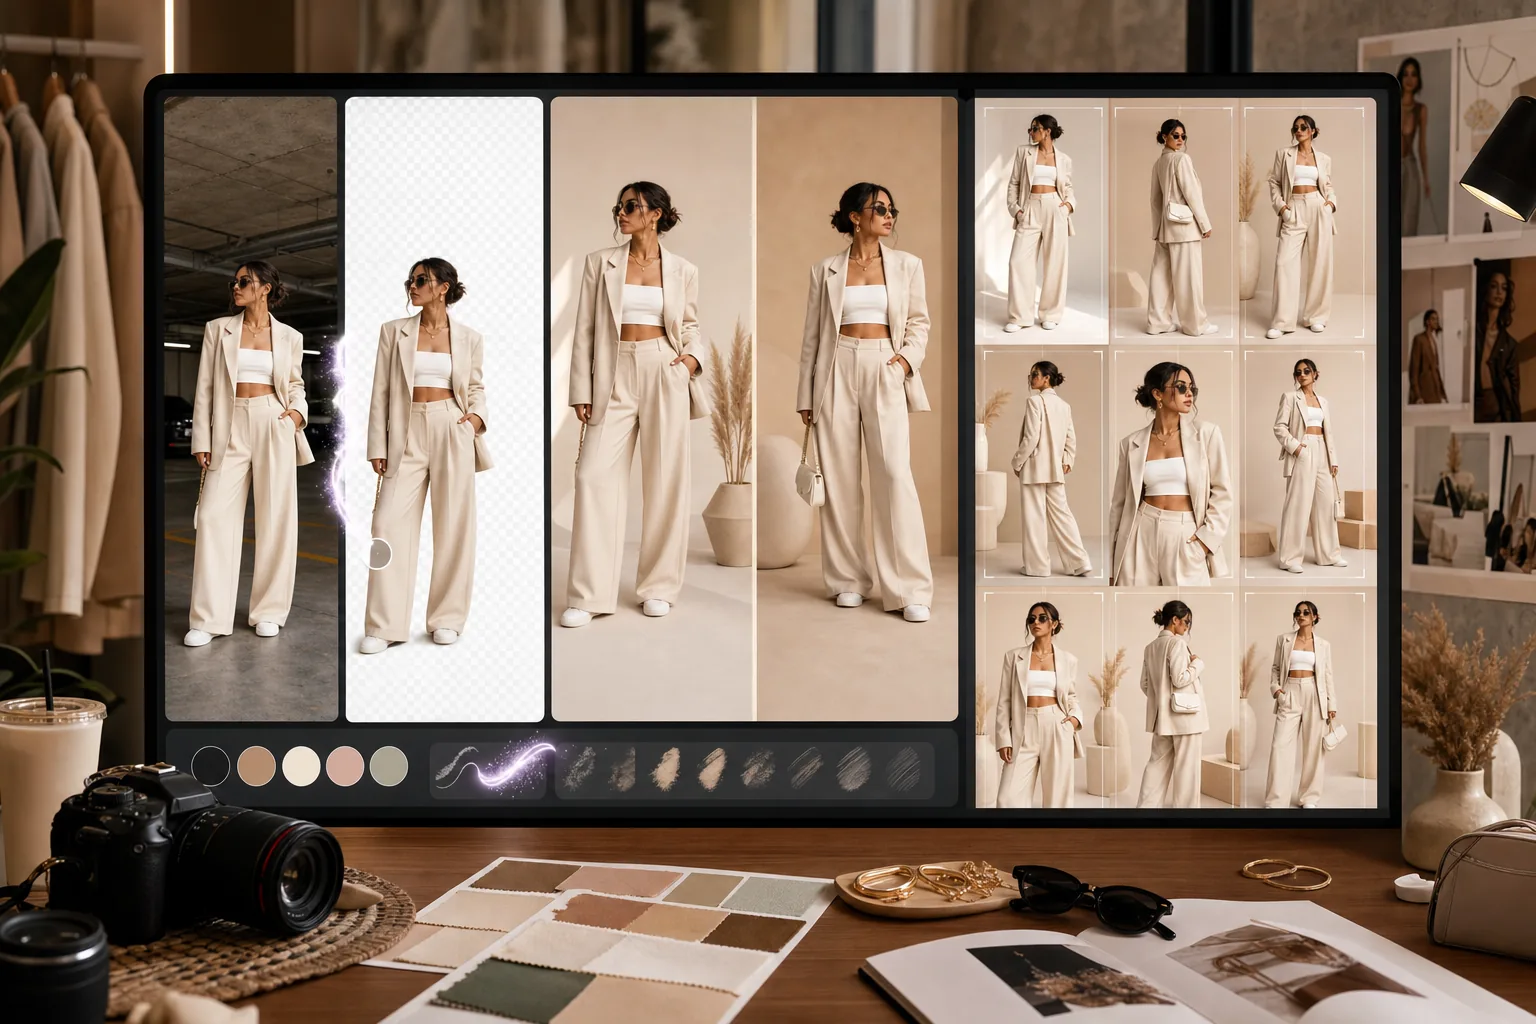Choose the eighth faint thin-line brush preset
The image size is (1536, 1024).
(x=903, y=768)
